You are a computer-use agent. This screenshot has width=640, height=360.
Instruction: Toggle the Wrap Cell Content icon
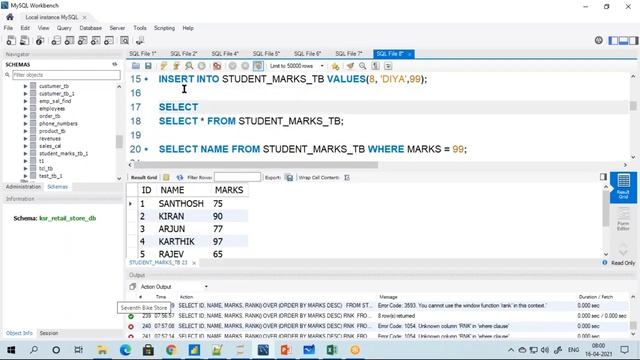pos(347,178)
